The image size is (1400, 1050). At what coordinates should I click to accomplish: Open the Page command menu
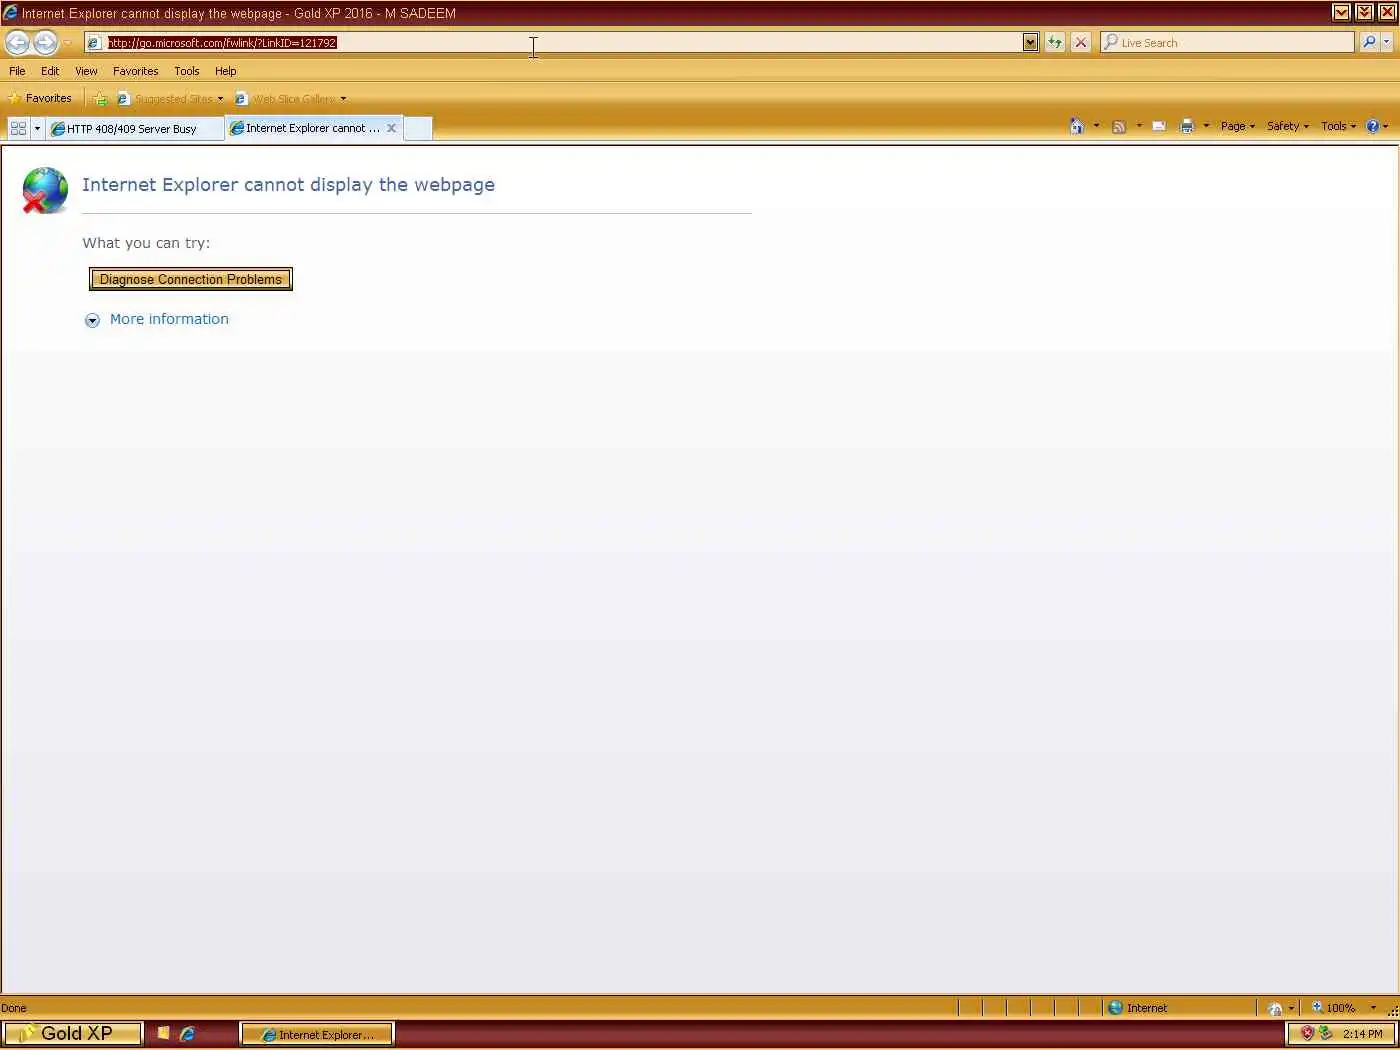click(x=1238, y=126)
